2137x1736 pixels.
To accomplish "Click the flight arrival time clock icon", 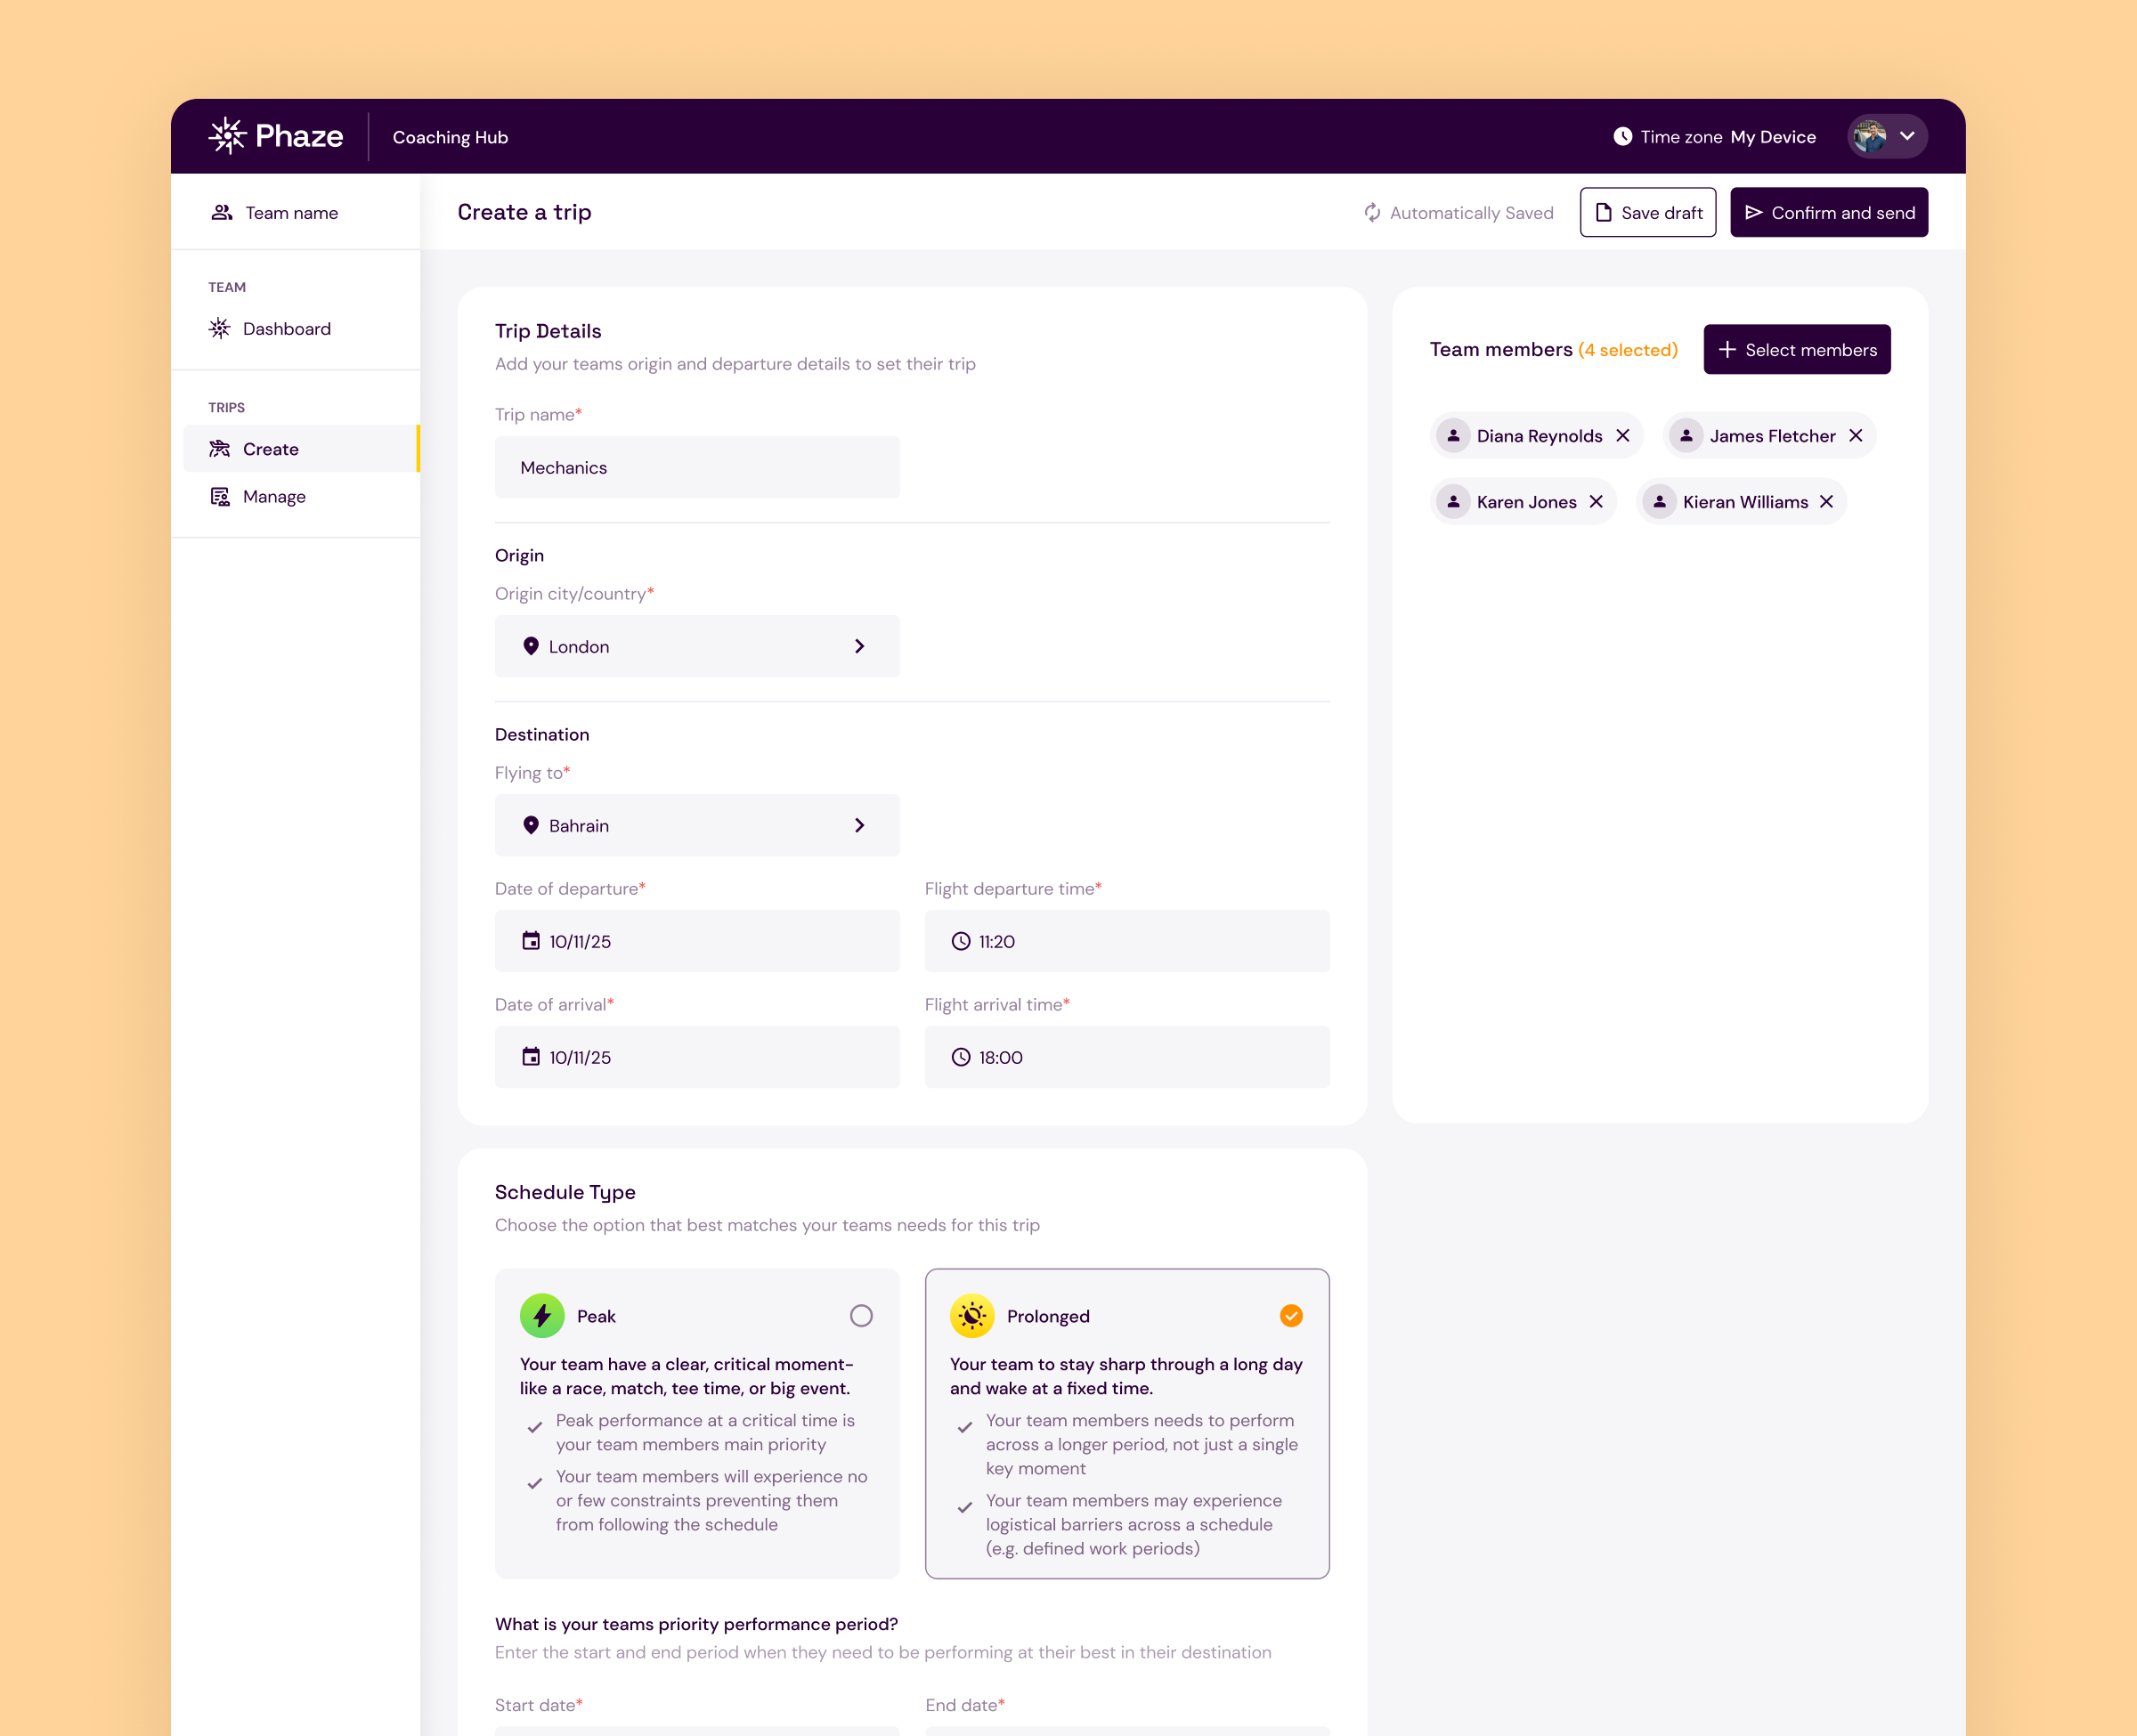I will [960, 1057].
